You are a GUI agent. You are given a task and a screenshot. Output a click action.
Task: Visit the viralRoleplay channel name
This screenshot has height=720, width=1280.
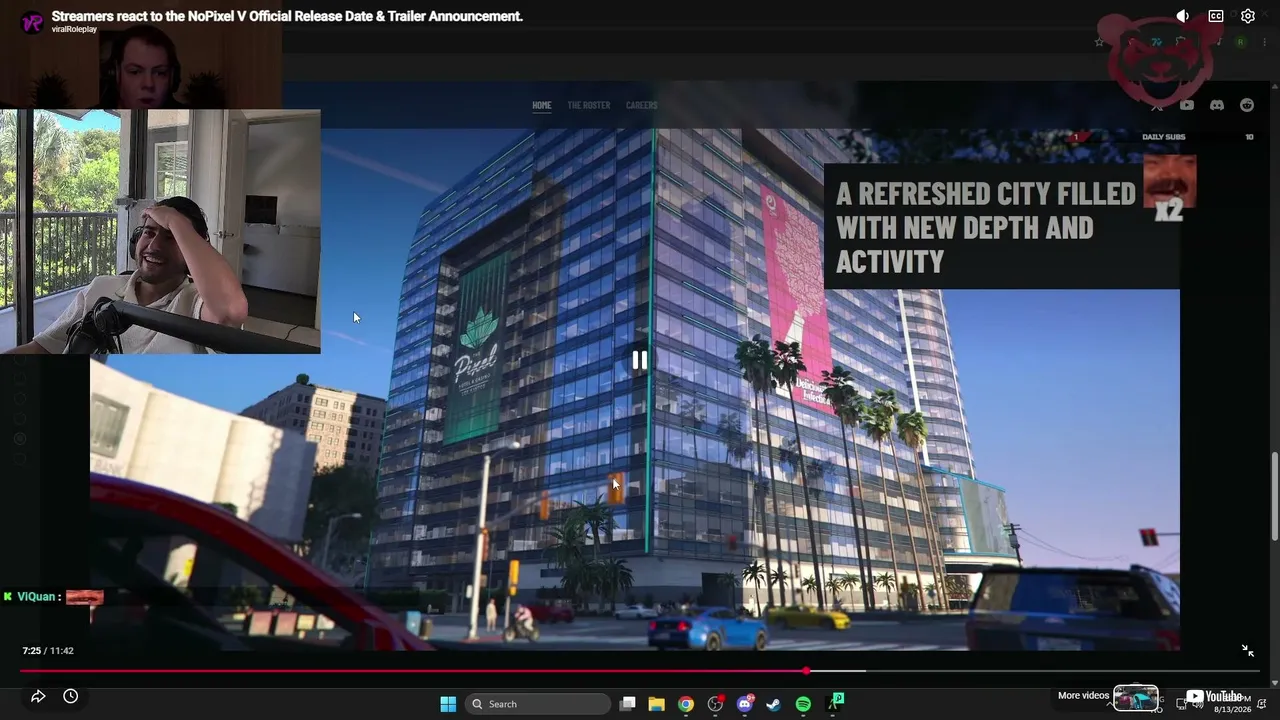pyautogui.click(x=74, y=30)
